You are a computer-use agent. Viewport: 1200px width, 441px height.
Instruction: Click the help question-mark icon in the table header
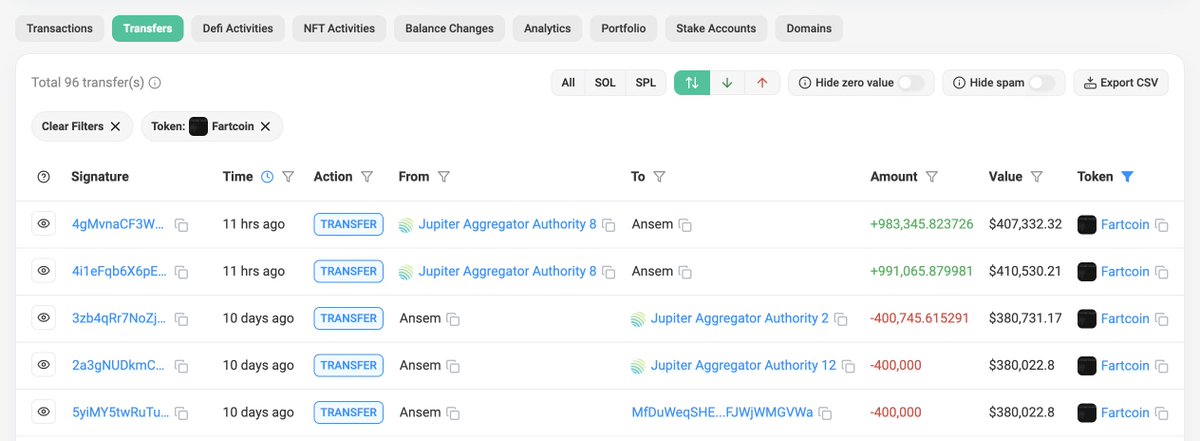(x=43, y=177)
